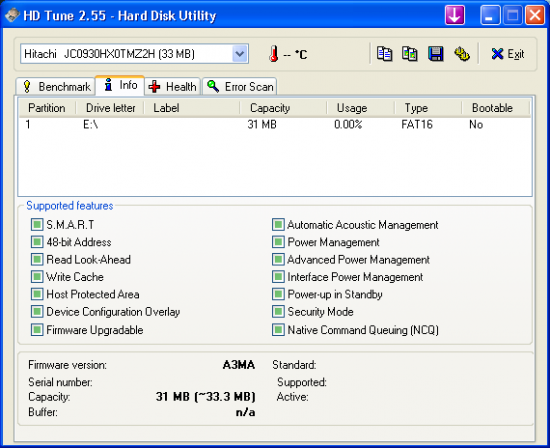The image size is (550, 448).
Task: Click the Usage column header
Action: 361,108
